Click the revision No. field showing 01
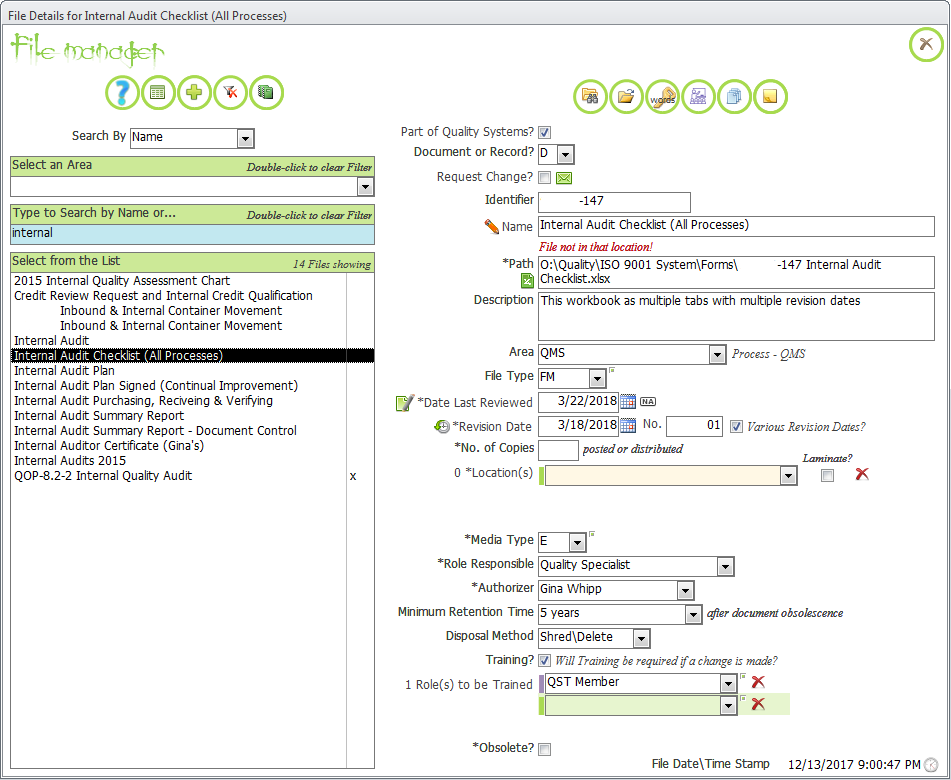This screenshot has width=951, height=780. (x=694, y=426)
